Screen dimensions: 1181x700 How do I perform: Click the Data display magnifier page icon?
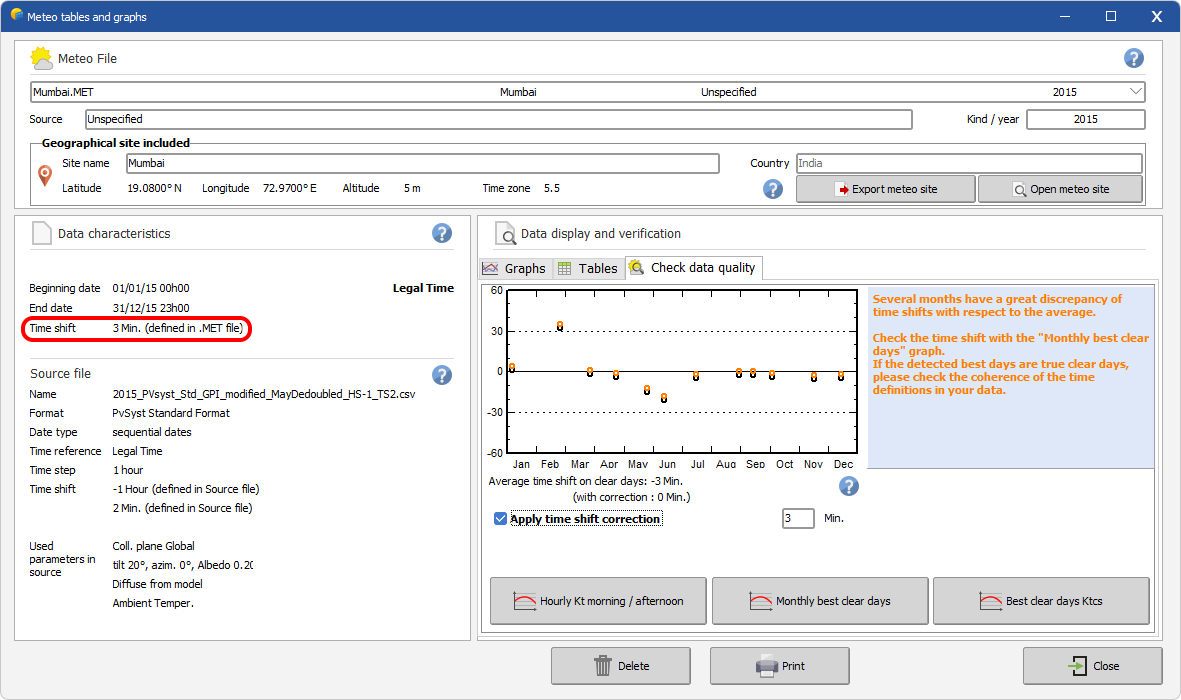[505, 234]
